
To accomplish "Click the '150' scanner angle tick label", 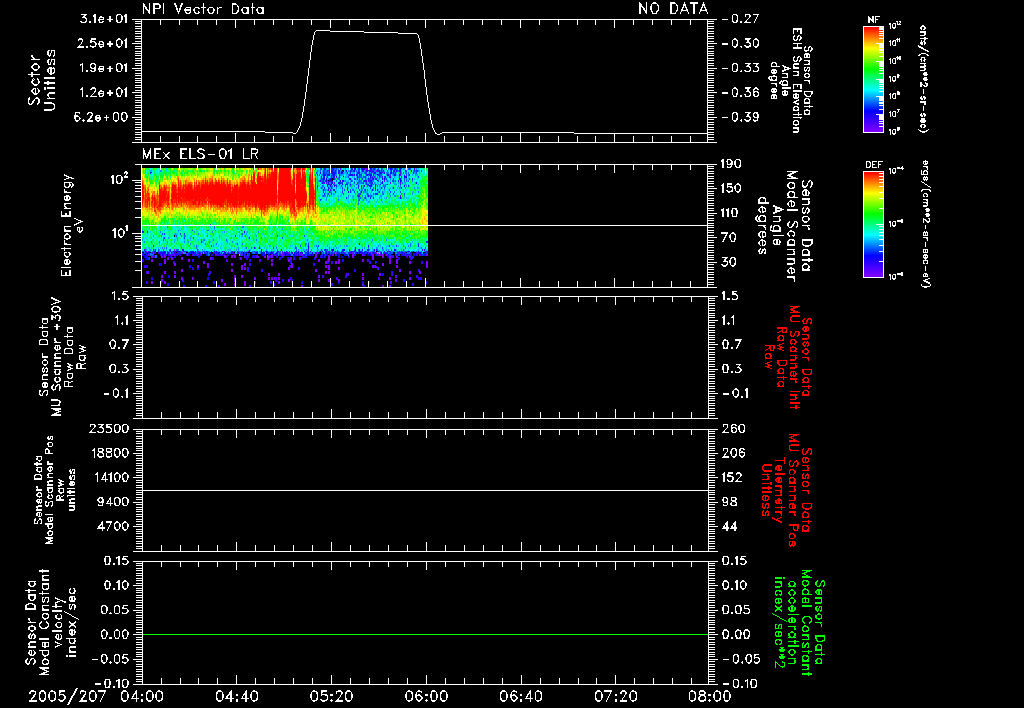I will pos(732,189).
